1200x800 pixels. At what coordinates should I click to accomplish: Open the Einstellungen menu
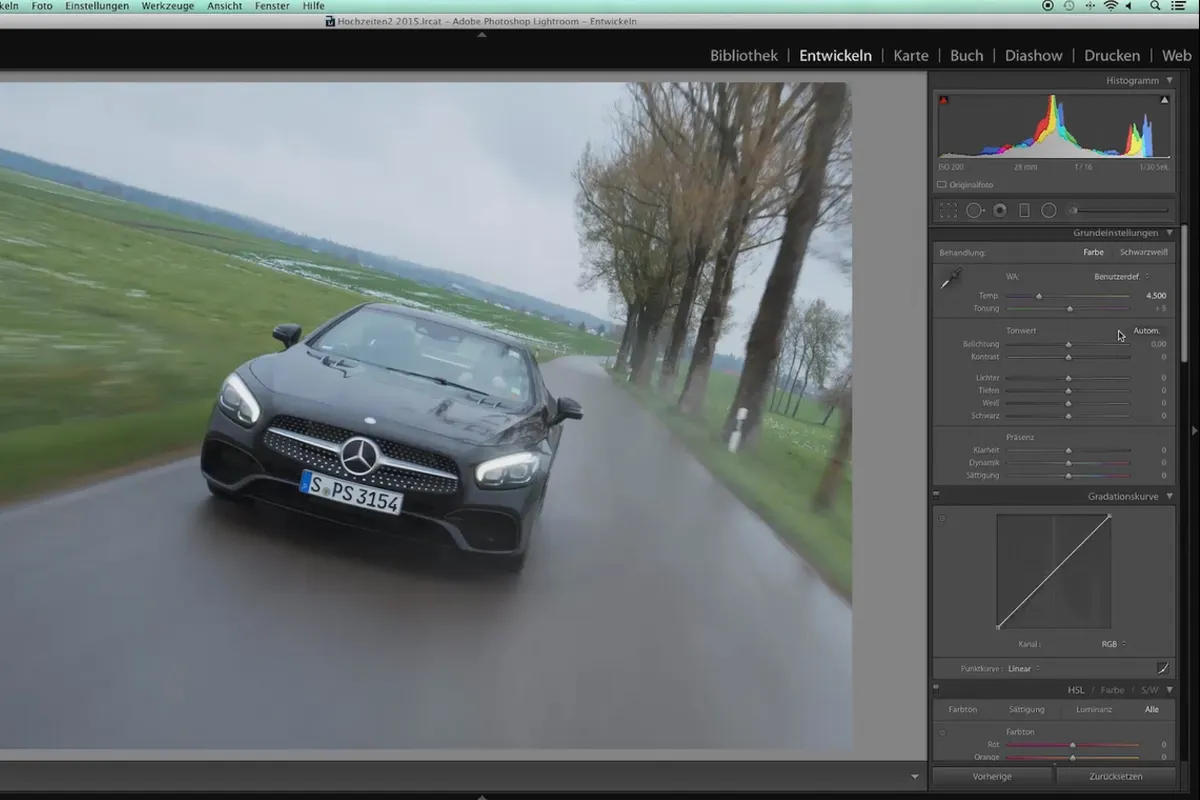[97, 6]
